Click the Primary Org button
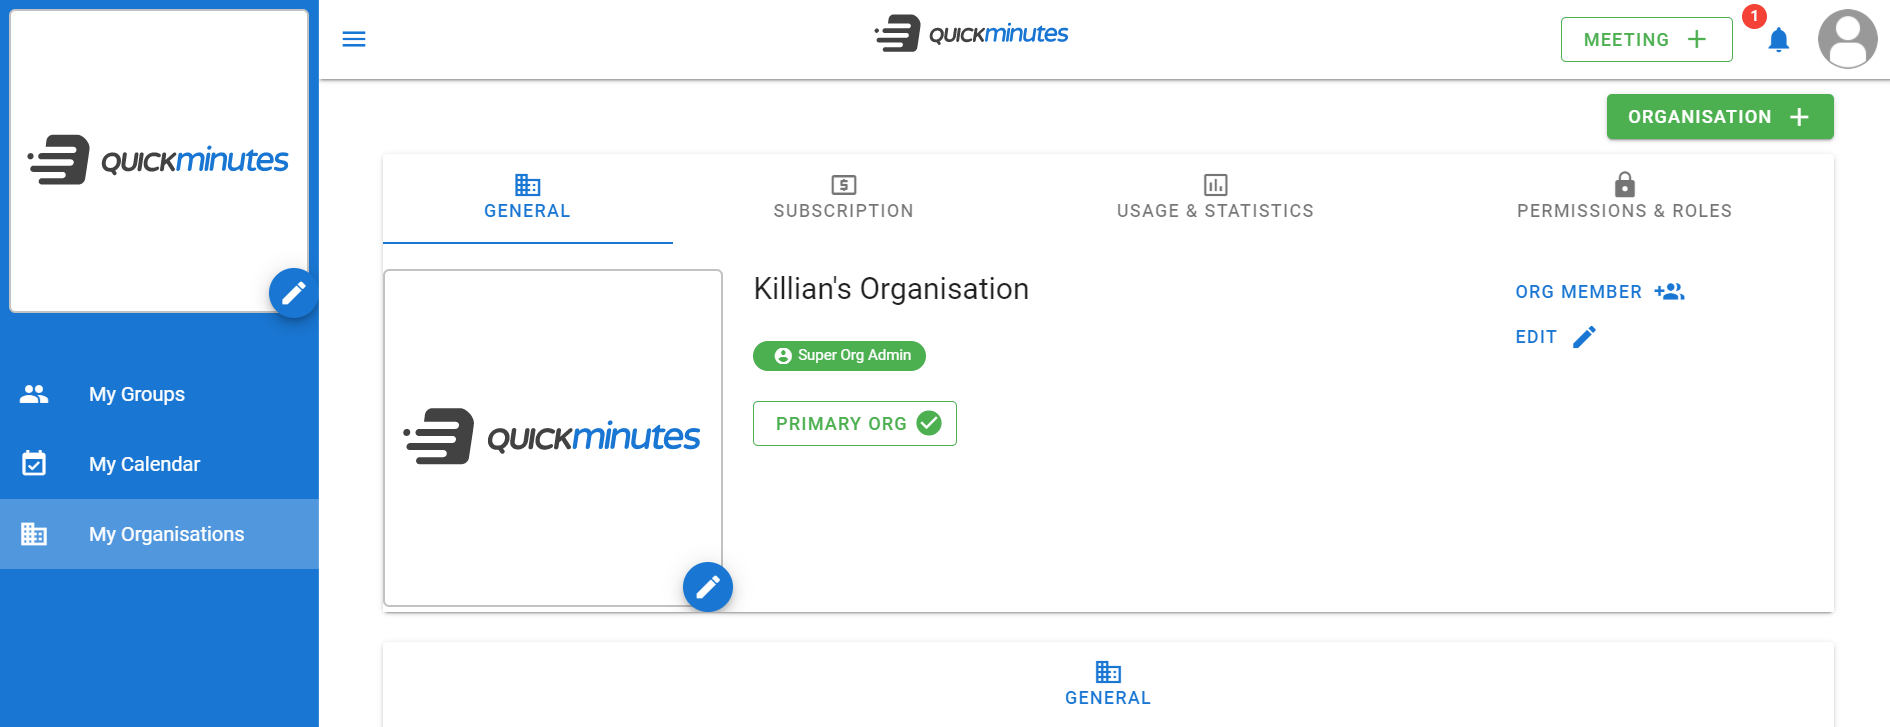The width and height of the screenshot is (1890, 727). [x=855, y=423]
